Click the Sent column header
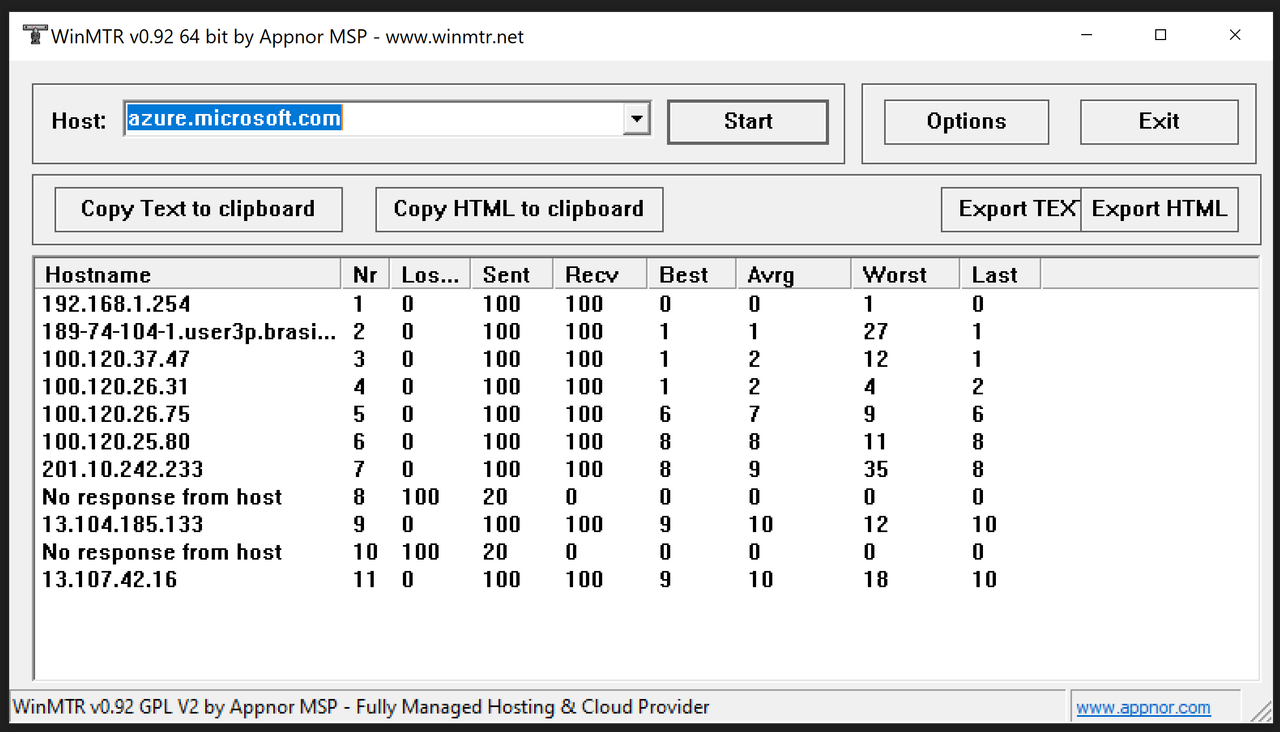 coord(512,274)
